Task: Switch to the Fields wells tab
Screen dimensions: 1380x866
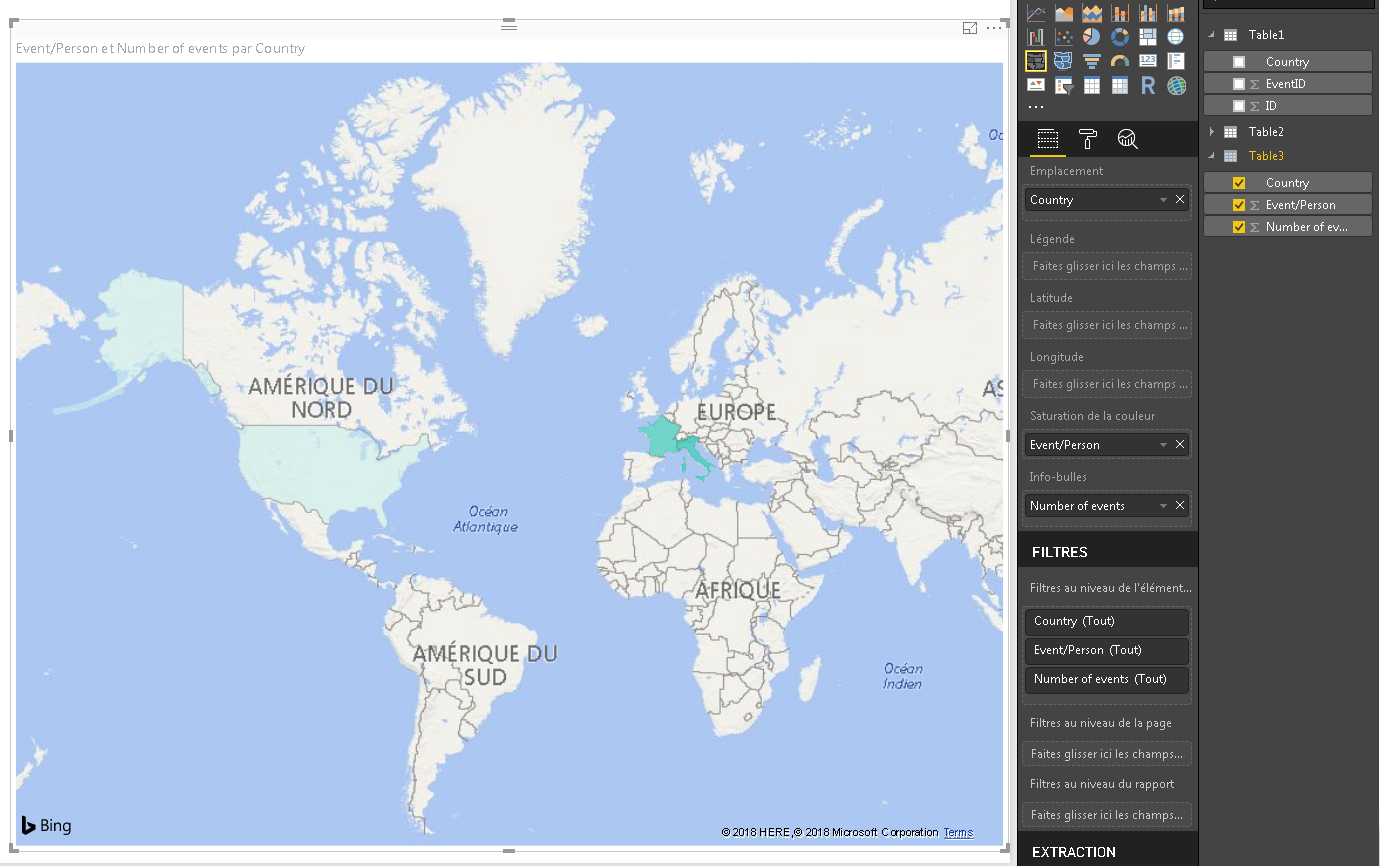Action: [1047, 139]
